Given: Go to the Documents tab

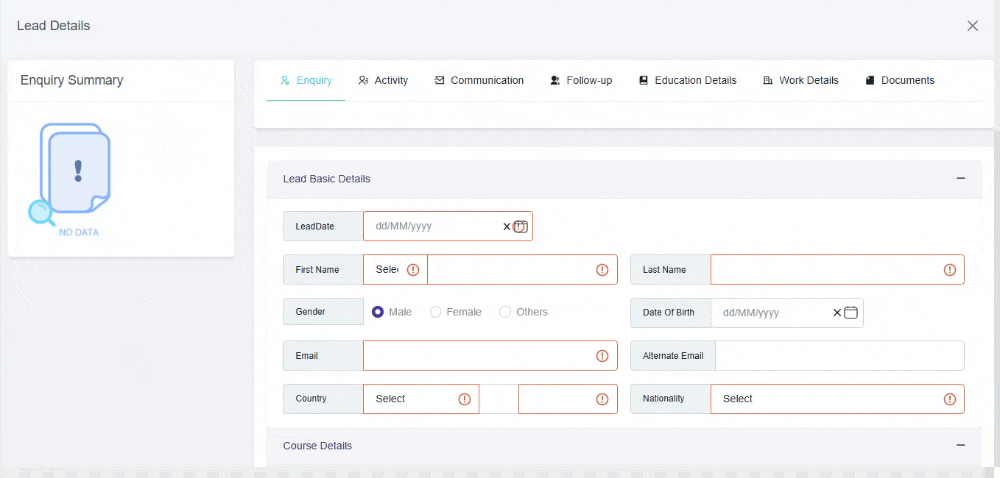Looking at the screenshot, I should pos(900,80).
